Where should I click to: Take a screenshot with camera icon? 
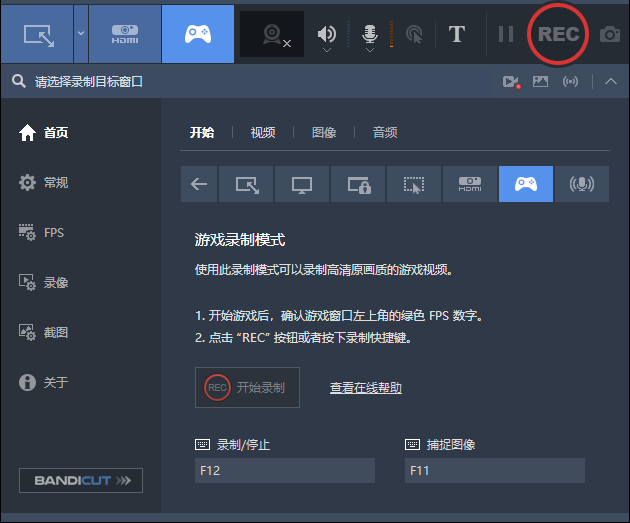click(610, 34)
